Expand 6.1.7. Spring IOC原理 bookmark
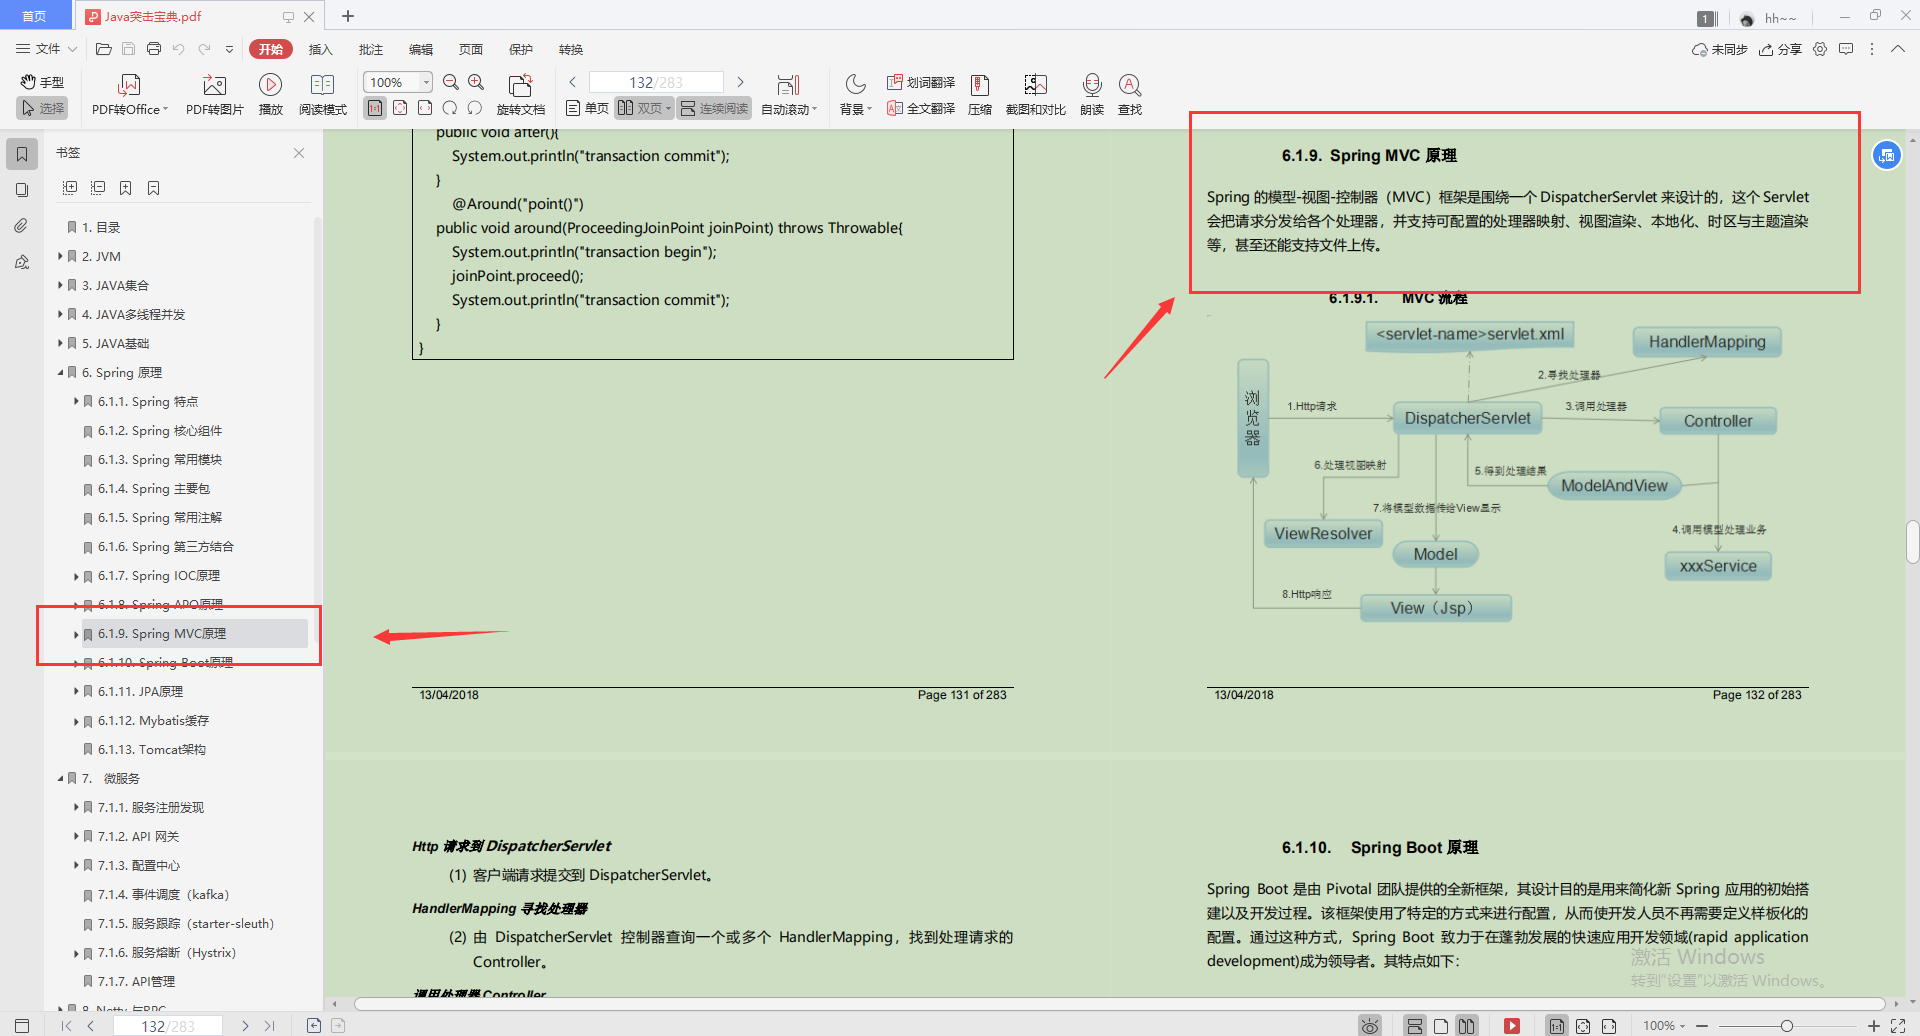Viewport: 1920px width, 1036px height. tap(76, 576)
